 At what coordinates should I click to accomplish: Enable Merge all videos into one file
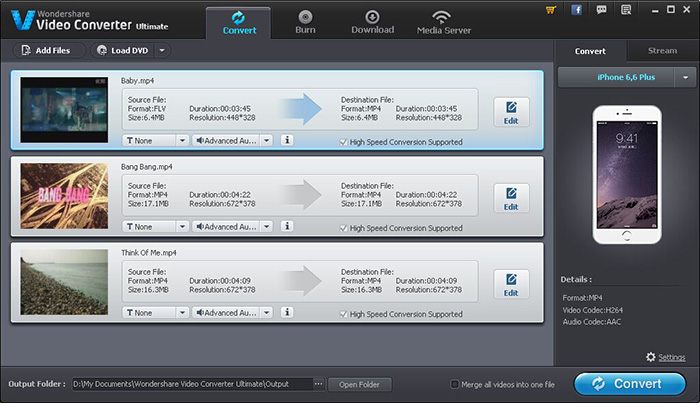click(454, 384)
